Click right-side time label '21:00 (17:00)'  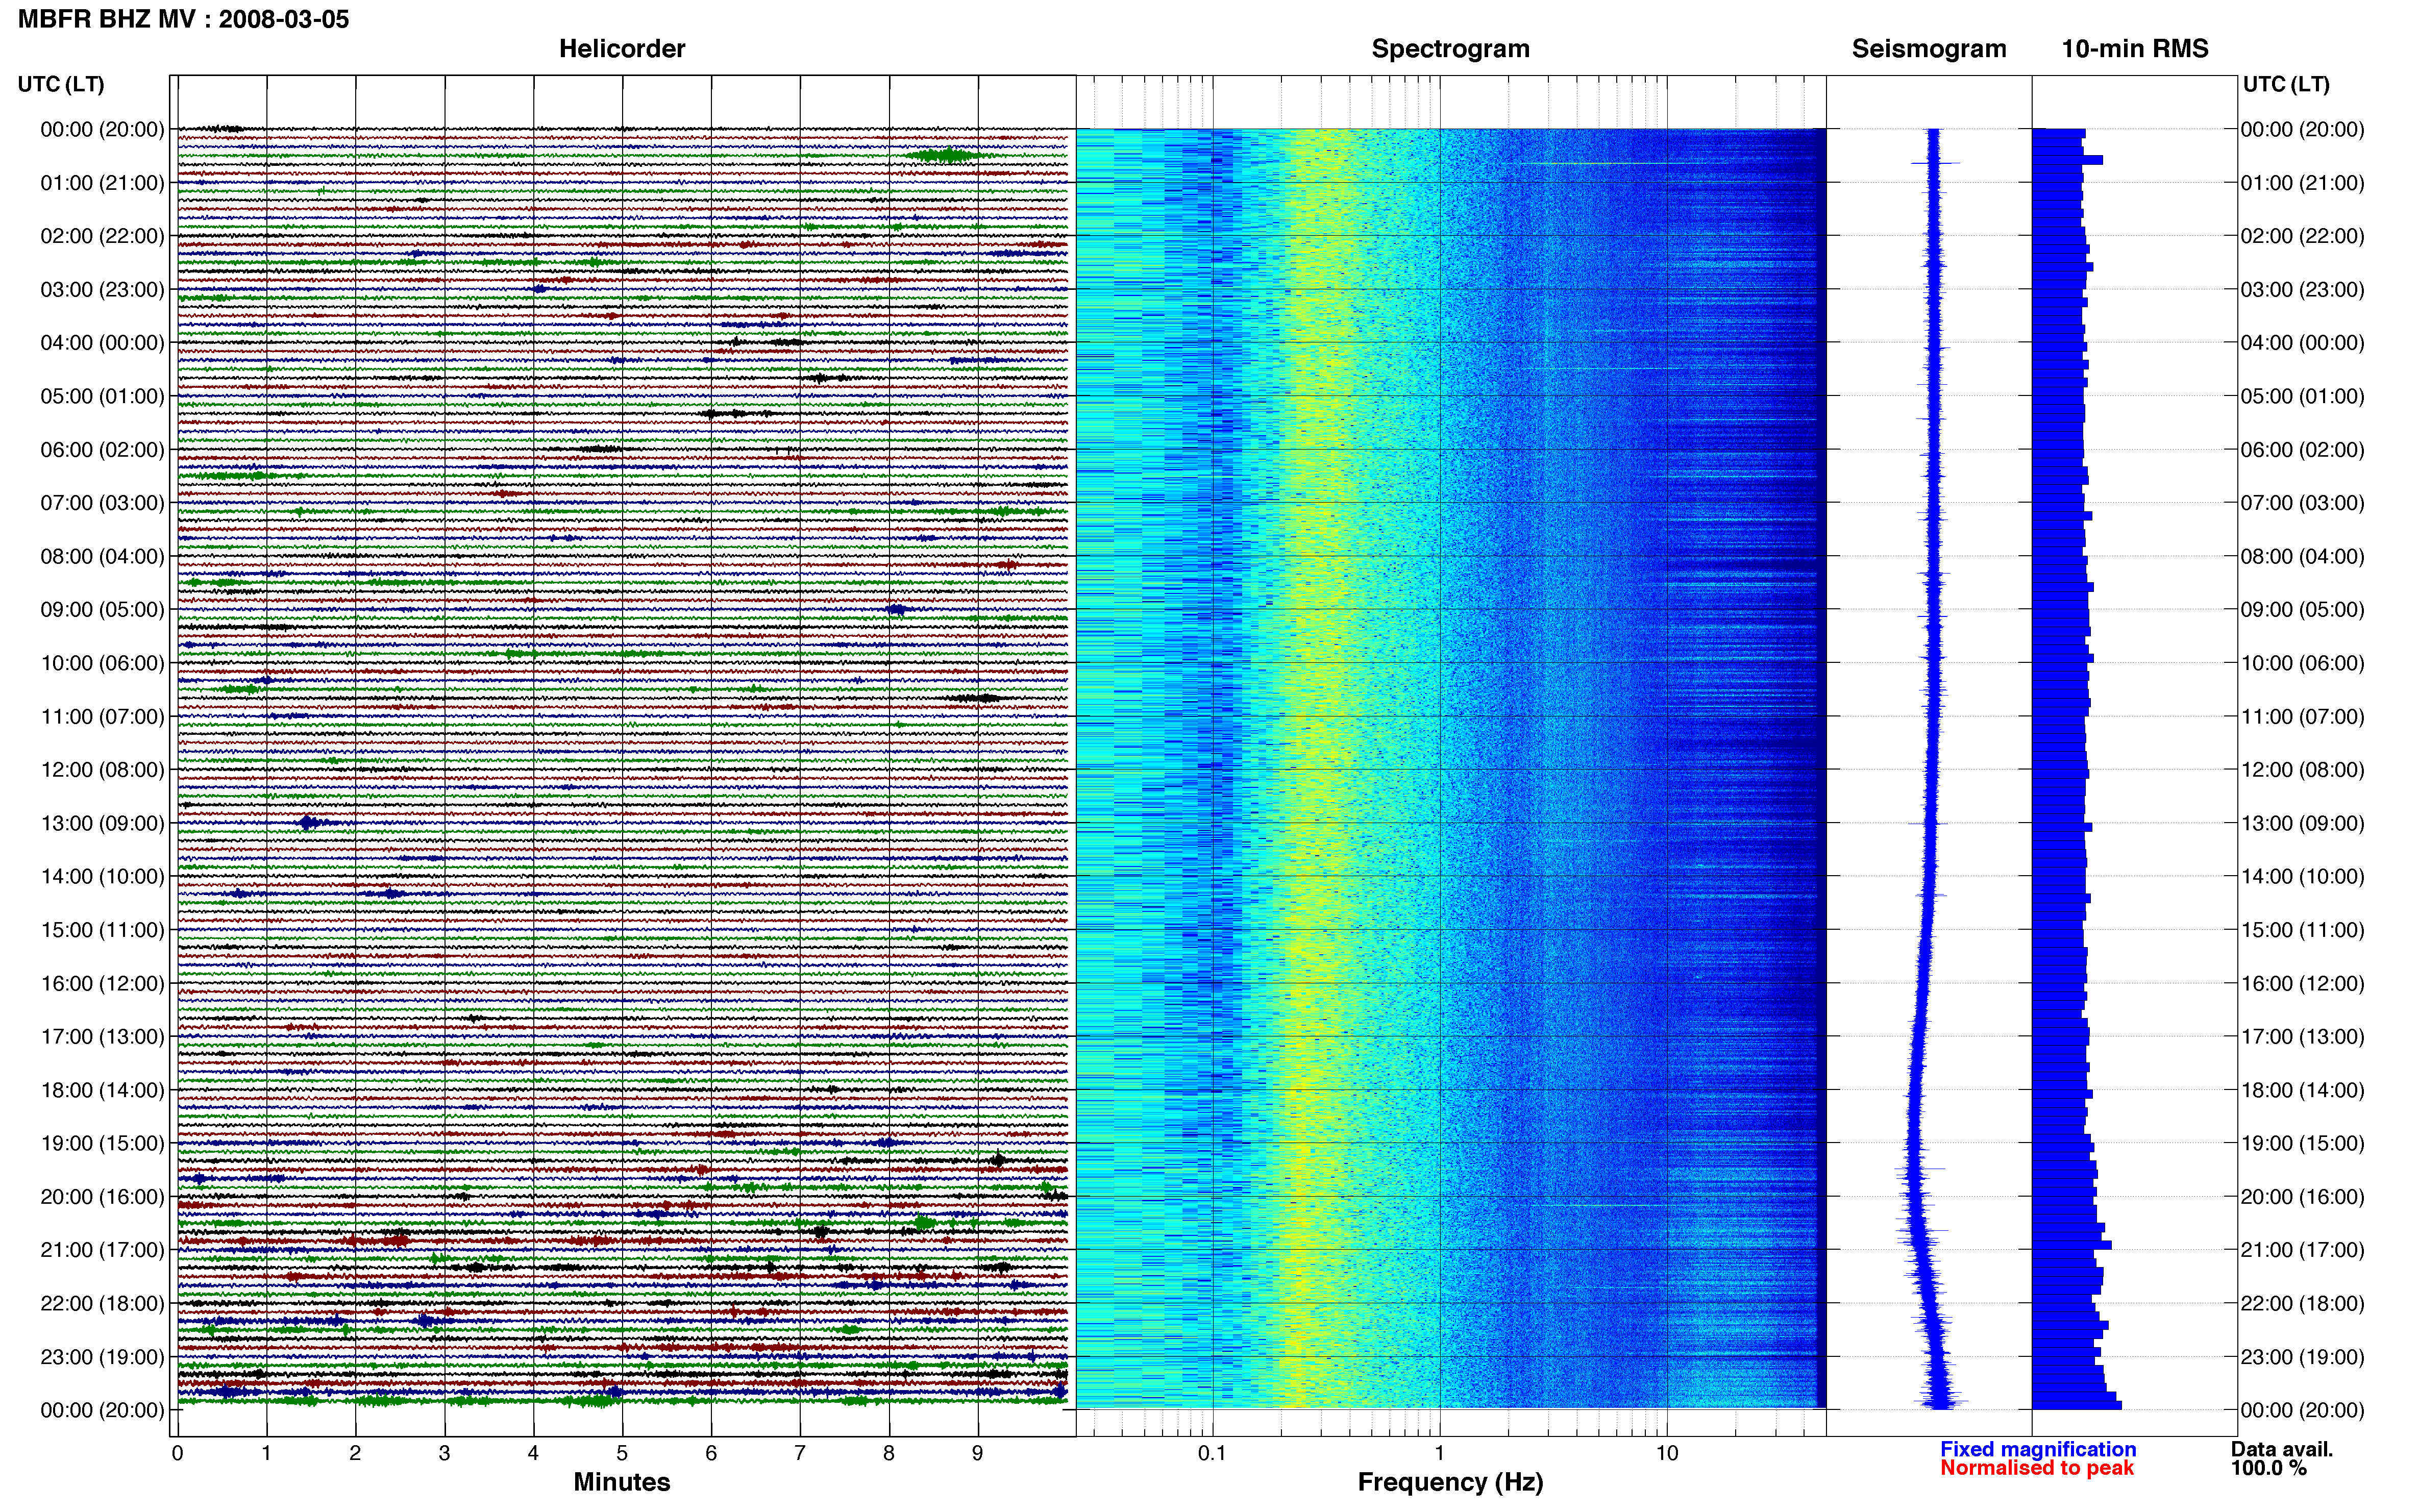click(x=2302, y=1250)
